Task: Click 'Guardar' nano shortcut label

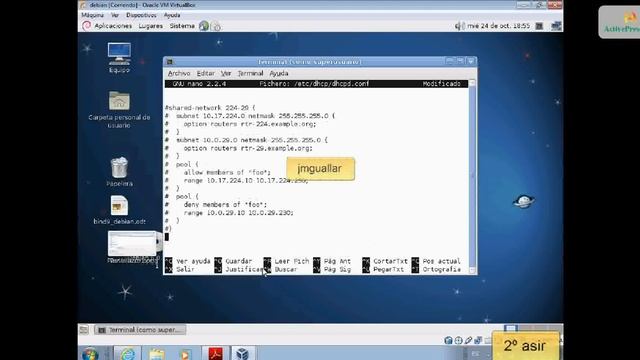Action: pos(239,261)
